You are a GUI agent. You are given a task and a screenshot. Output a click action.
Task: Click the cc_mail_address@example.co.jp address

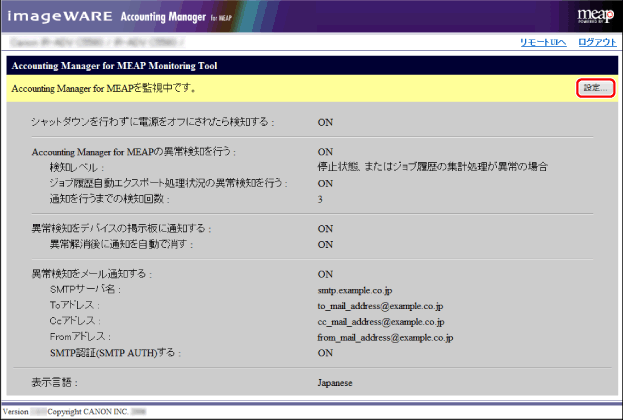pyautogui.click(x=381, y=321)
